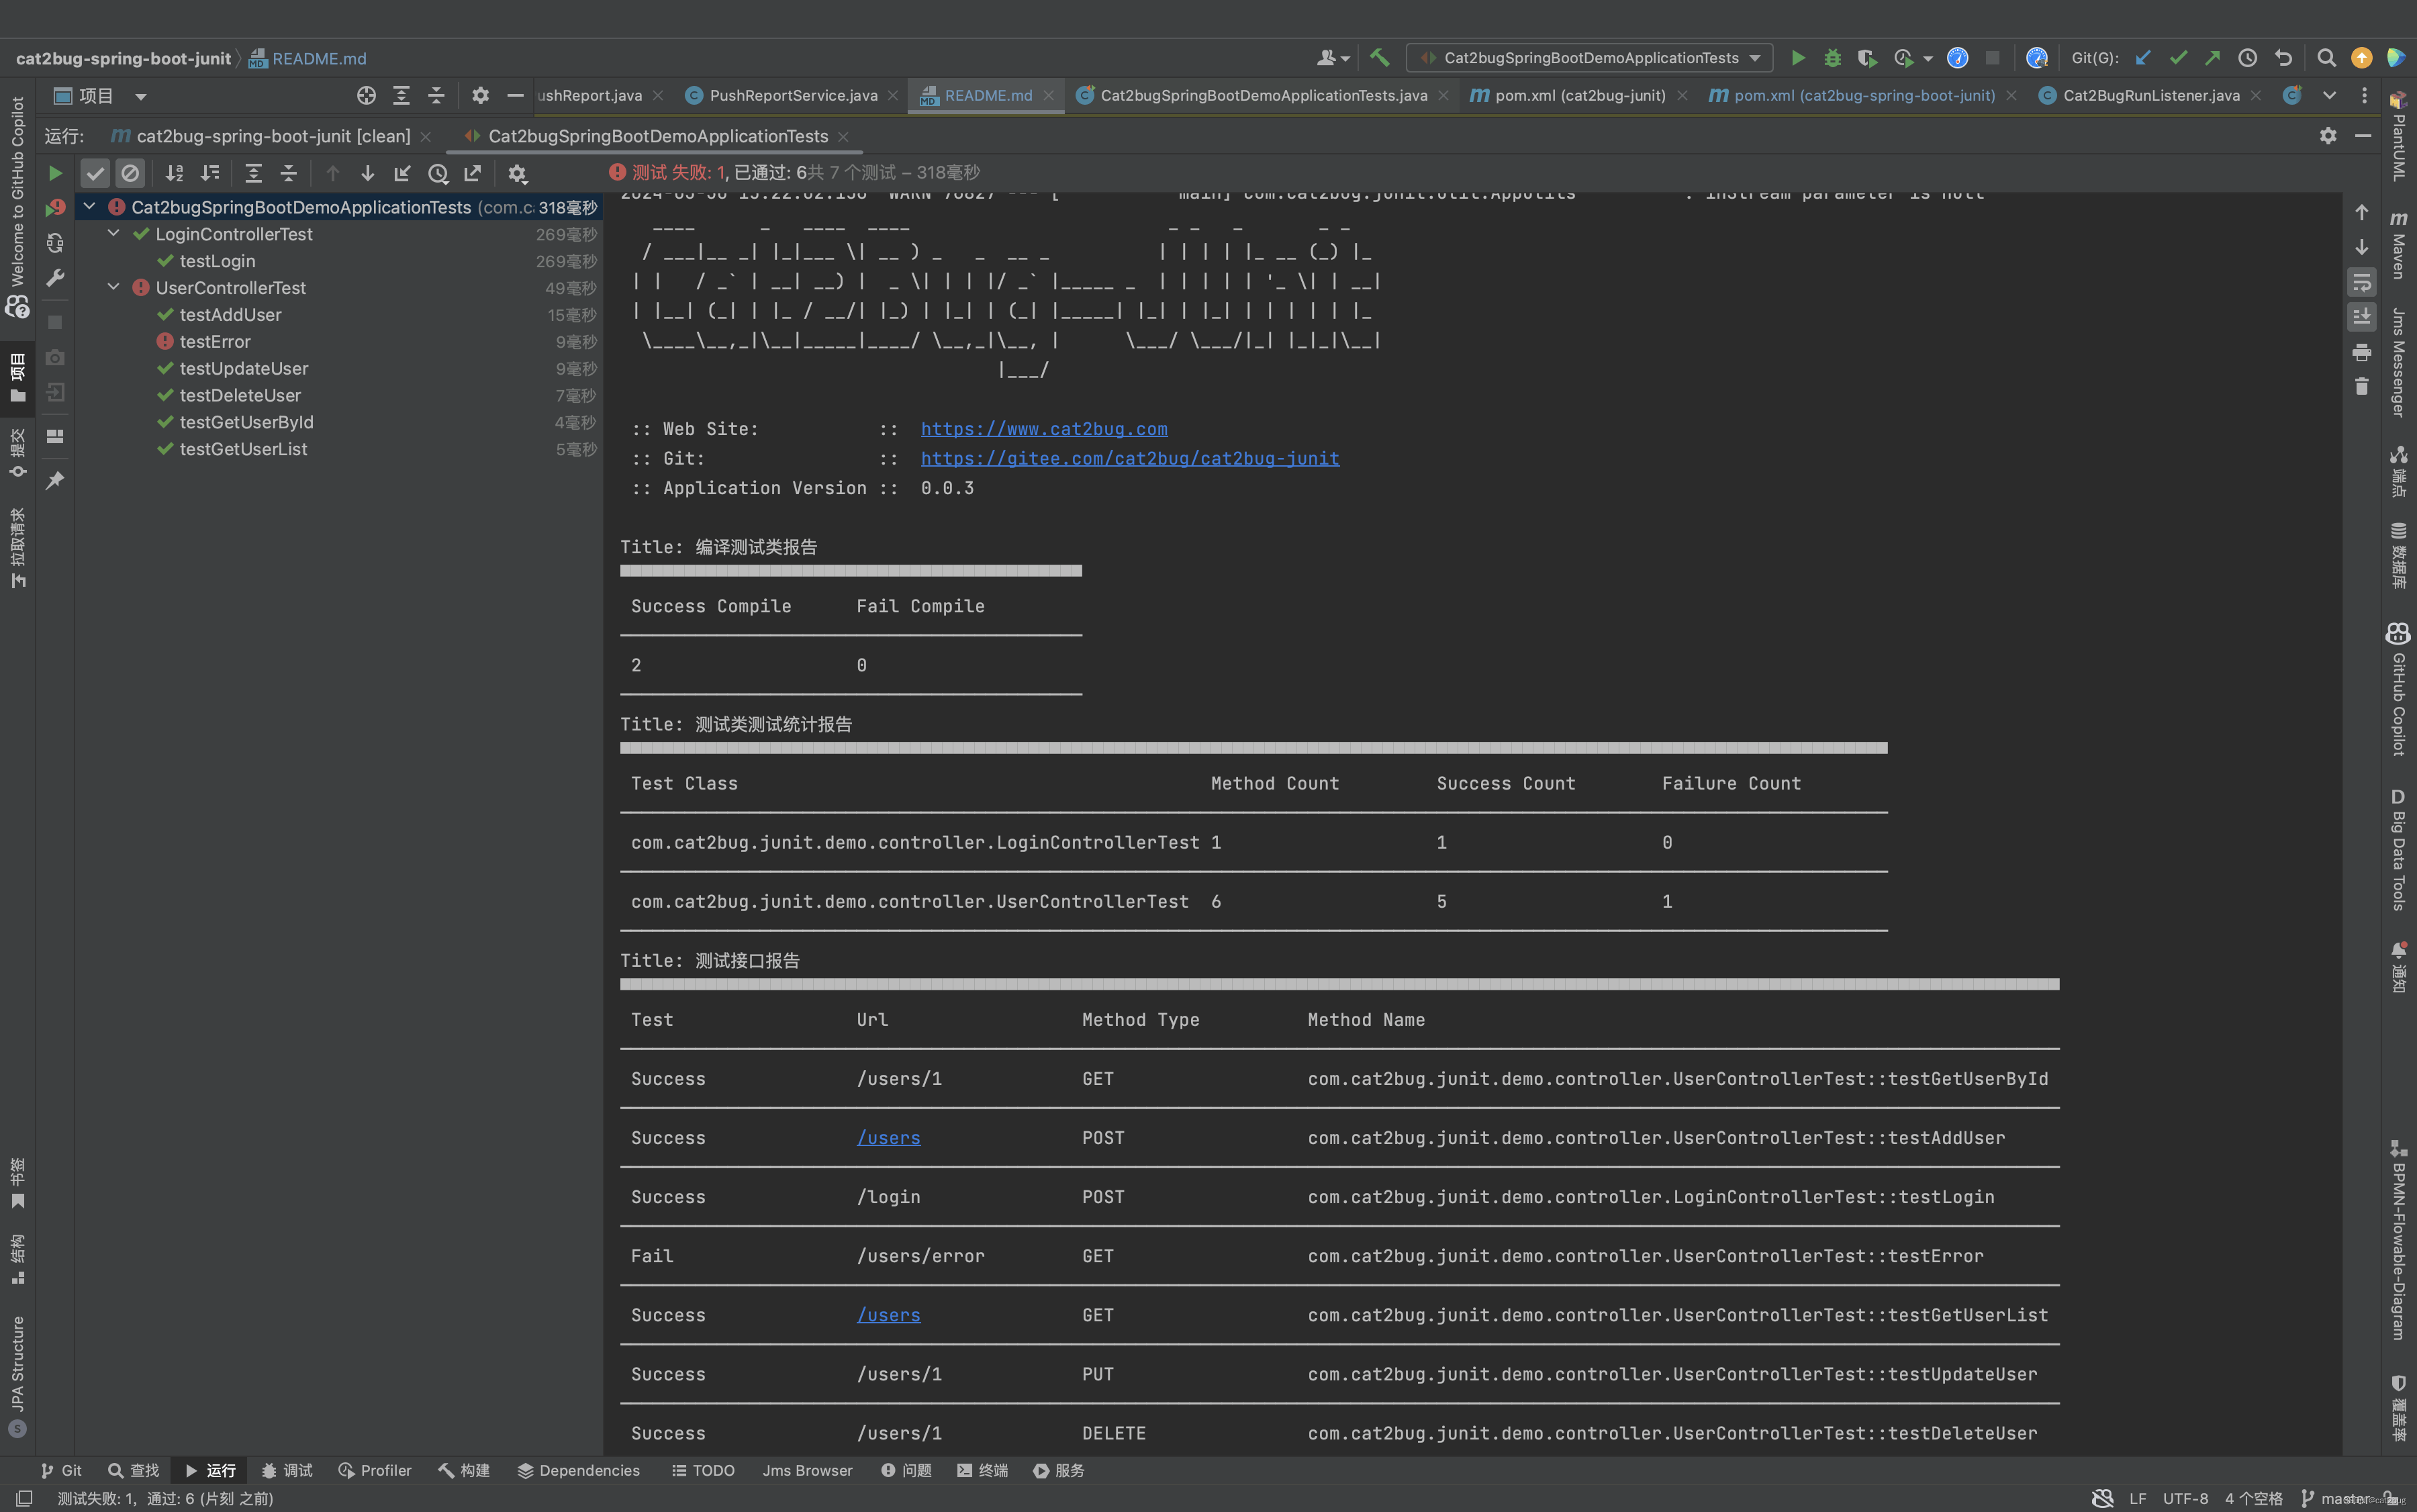Pin the run tab with the pin icon
The width and height of the screenshot is (2417, 1512).
pos(55,481)
